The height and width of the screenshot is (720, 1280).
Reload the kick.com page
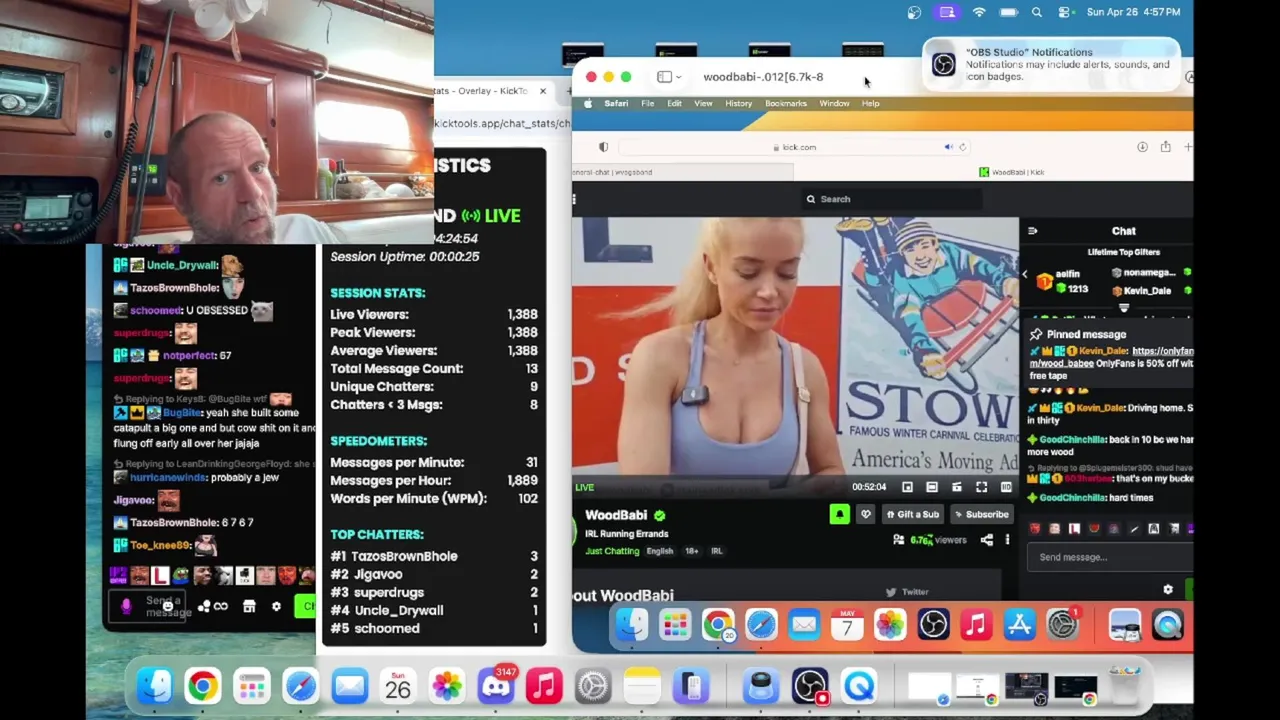coord(962,147)
